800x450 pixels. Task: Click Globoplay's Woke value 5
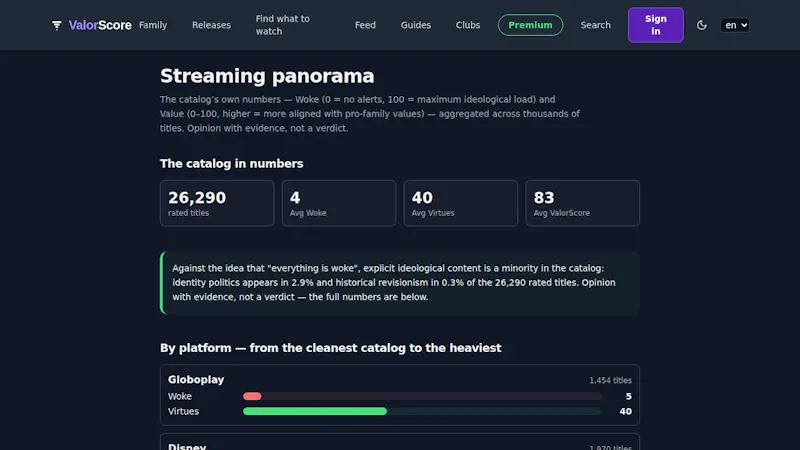(629, 396)
